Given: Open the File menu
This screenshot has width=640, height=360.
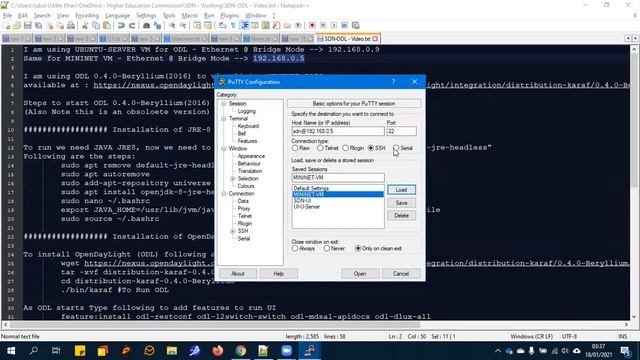Looking at the screenshot, I should 7,16.
